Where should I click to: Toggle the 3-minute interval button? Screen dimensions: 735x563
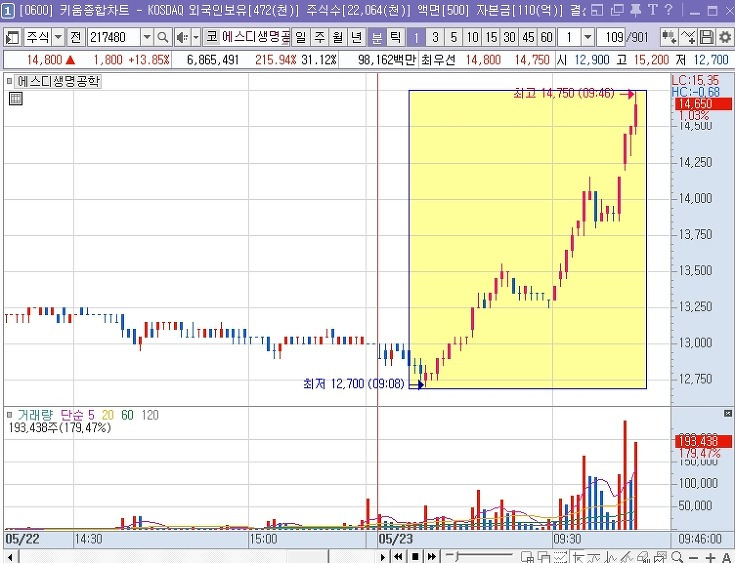(x=435, y=37)
